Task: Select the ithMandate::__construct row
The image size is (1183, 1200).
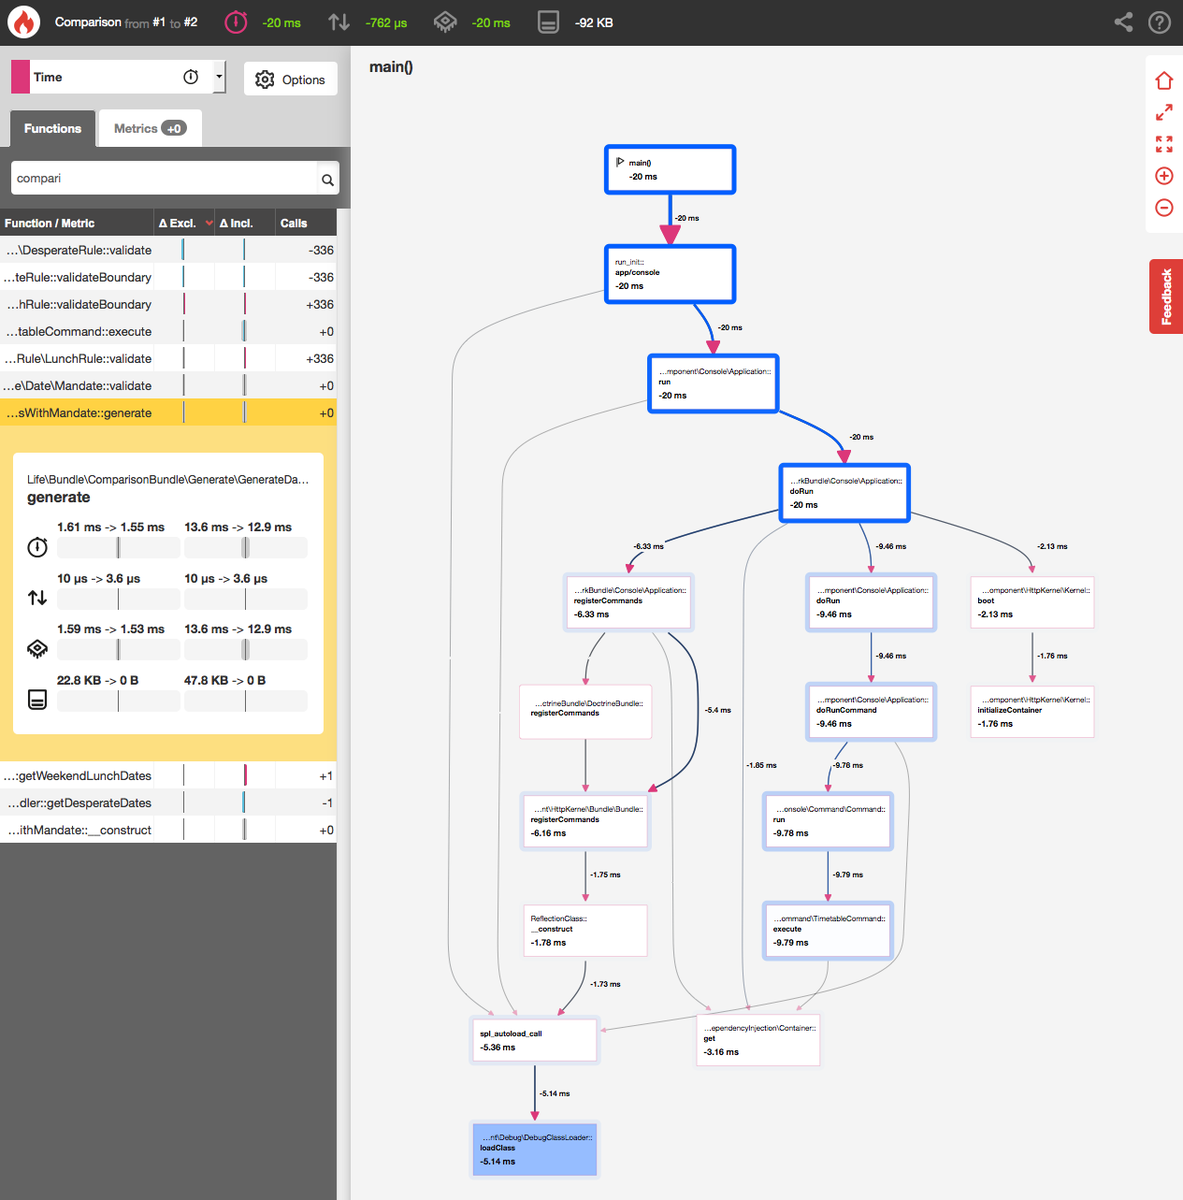Action: point(168,829)
